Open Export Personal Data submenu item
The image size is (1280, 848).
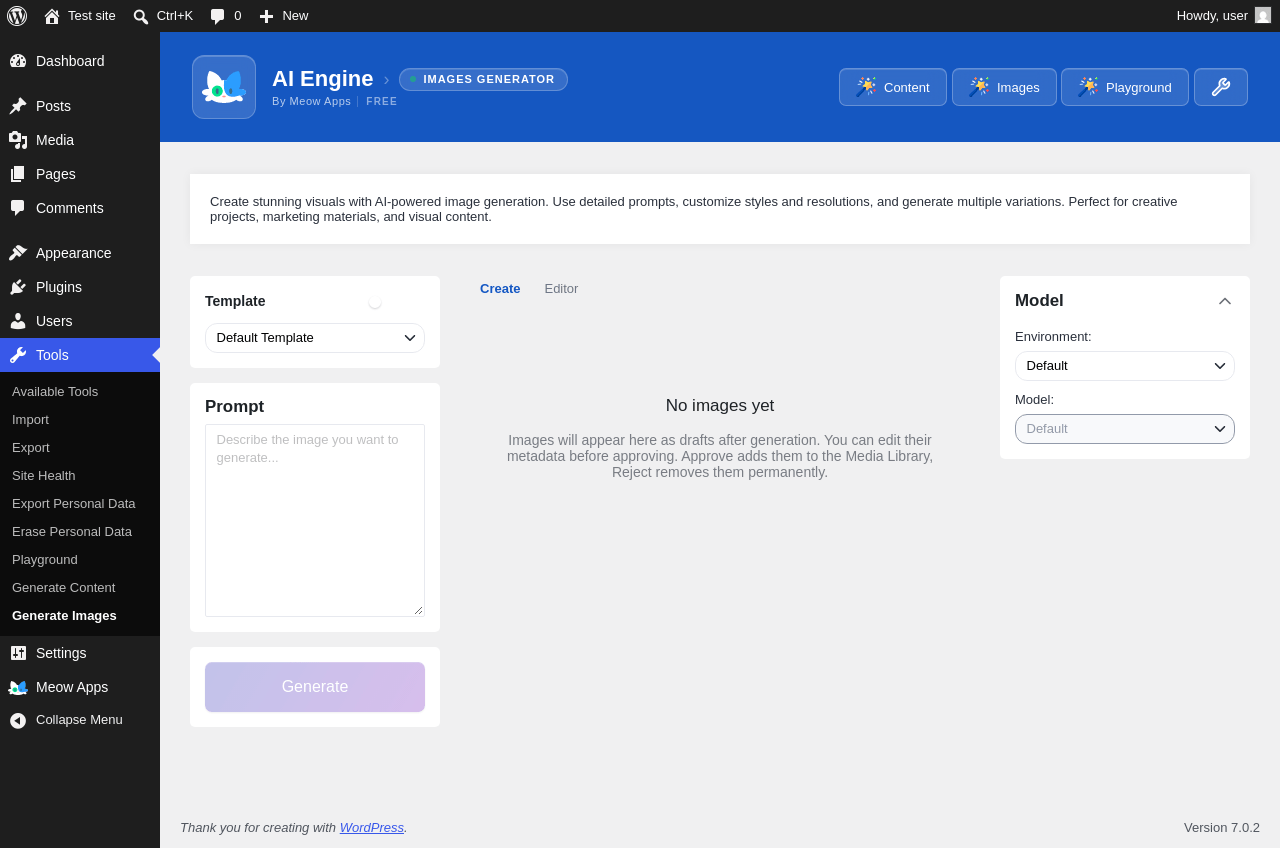click(x=74, y=504)
